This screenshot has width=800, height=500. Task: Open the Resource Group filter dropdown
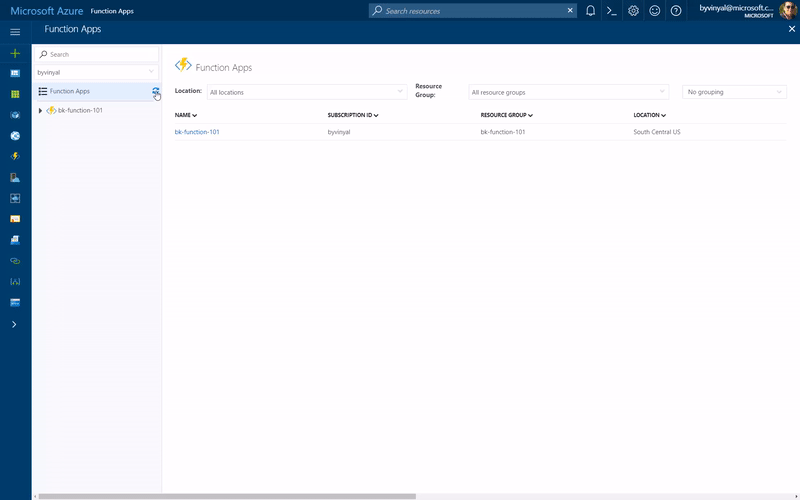click(568, 92)
